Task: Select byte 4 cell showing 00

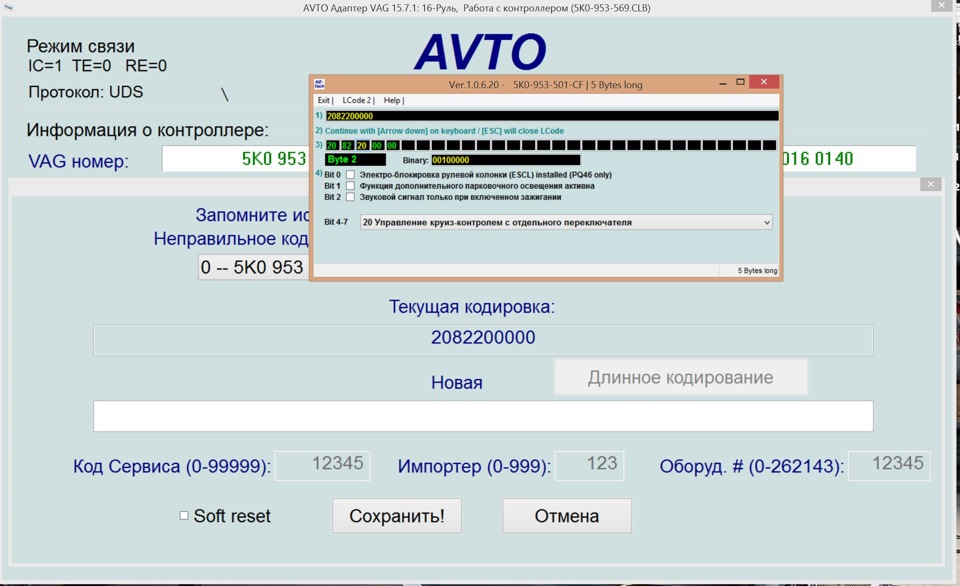Action: coord(392,146)
